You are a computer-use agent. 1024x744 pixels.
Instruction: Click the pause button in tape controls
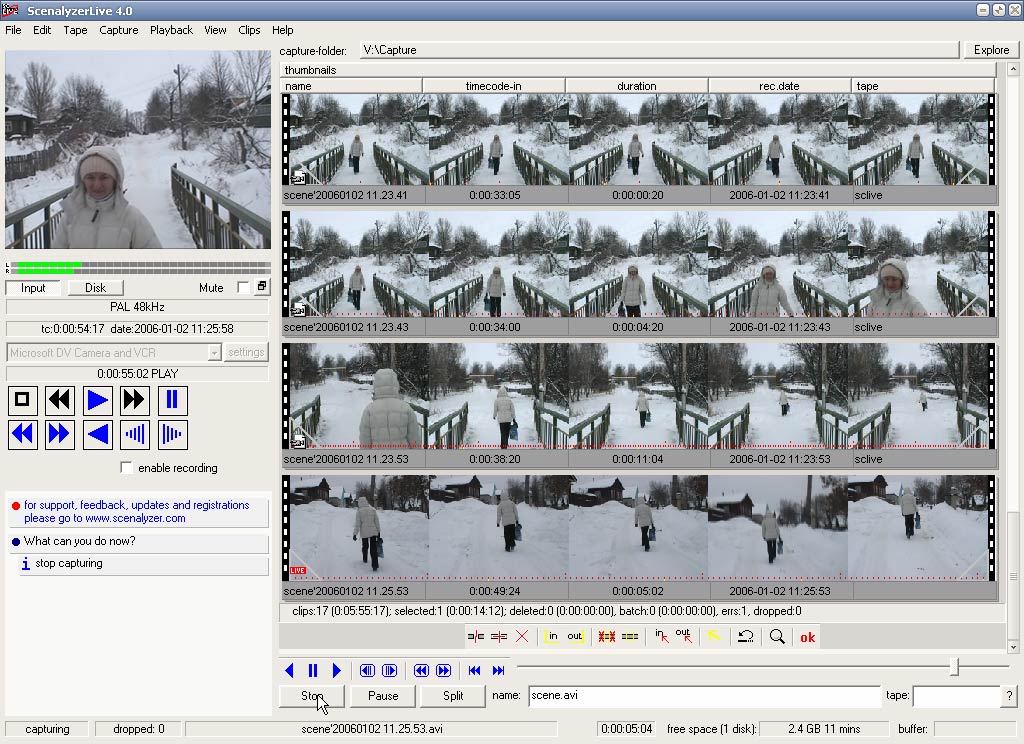pyautogui.click(x=172, y=401)
